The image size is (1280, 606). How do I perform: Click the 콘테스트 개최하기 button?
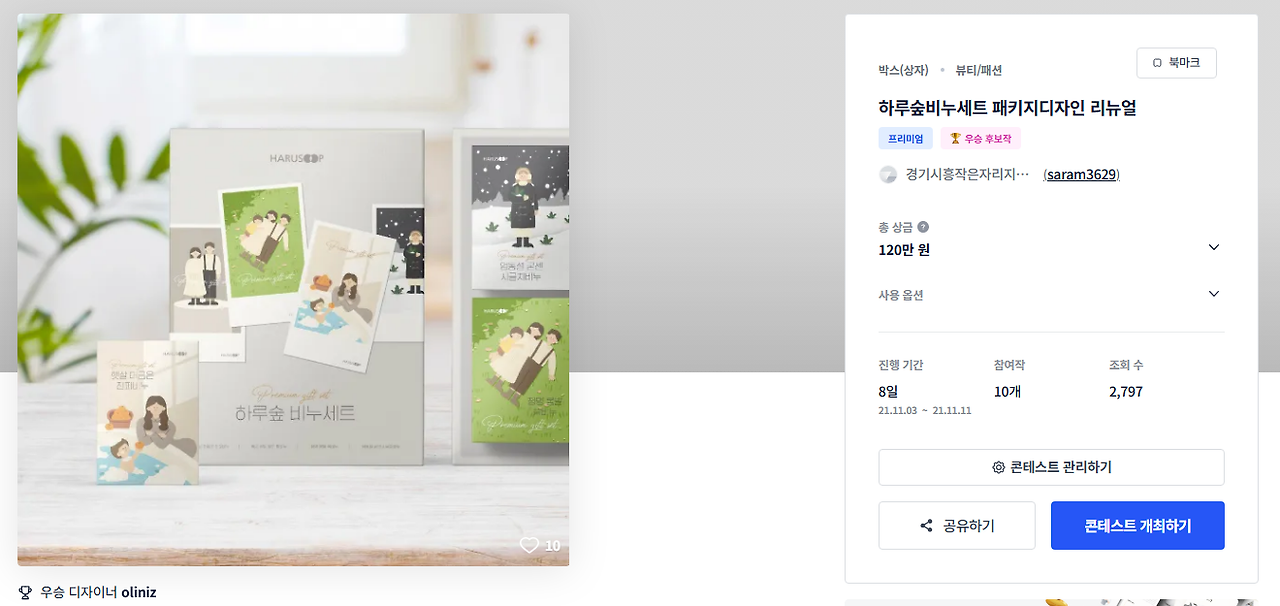pyautogui.click(x=1137, y=525)
